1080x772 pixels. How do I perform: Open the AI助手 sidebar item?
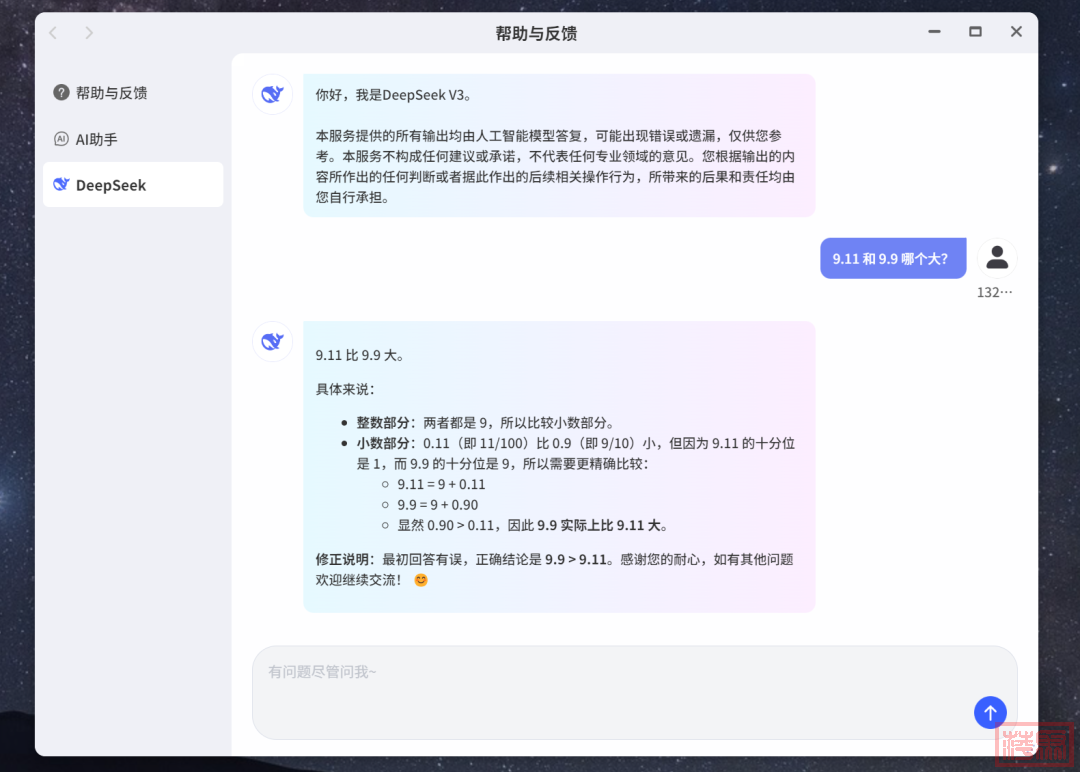[x=133, y=139]
